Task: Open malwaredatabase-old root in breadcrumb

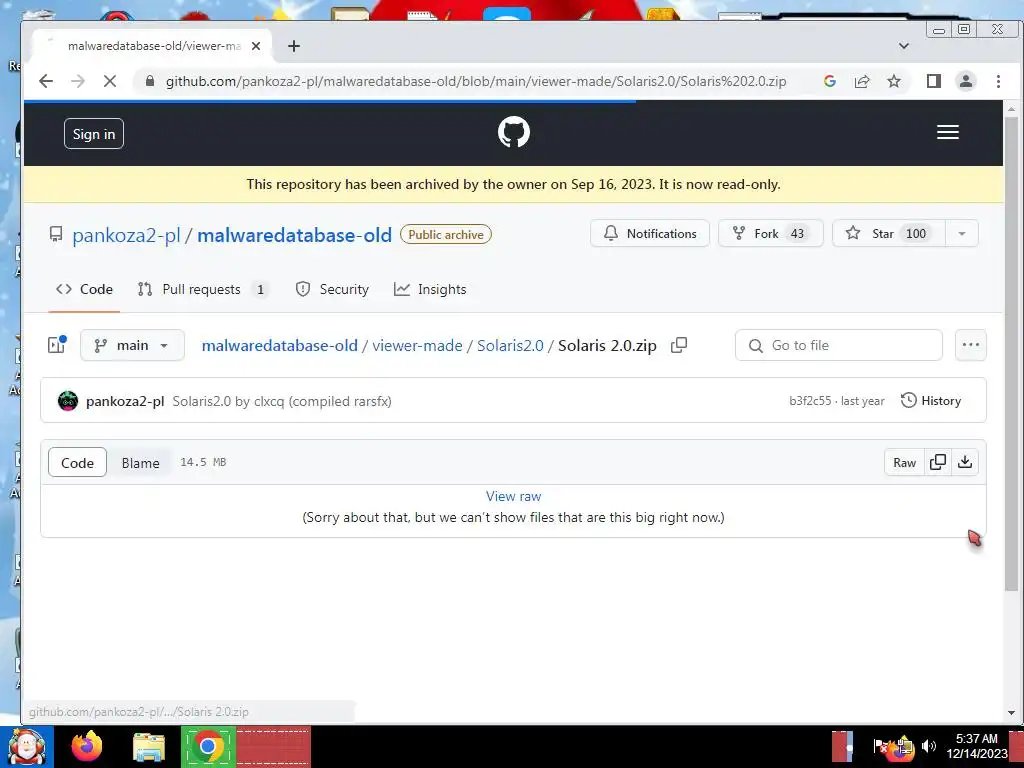Action: (x=280, y=345)
